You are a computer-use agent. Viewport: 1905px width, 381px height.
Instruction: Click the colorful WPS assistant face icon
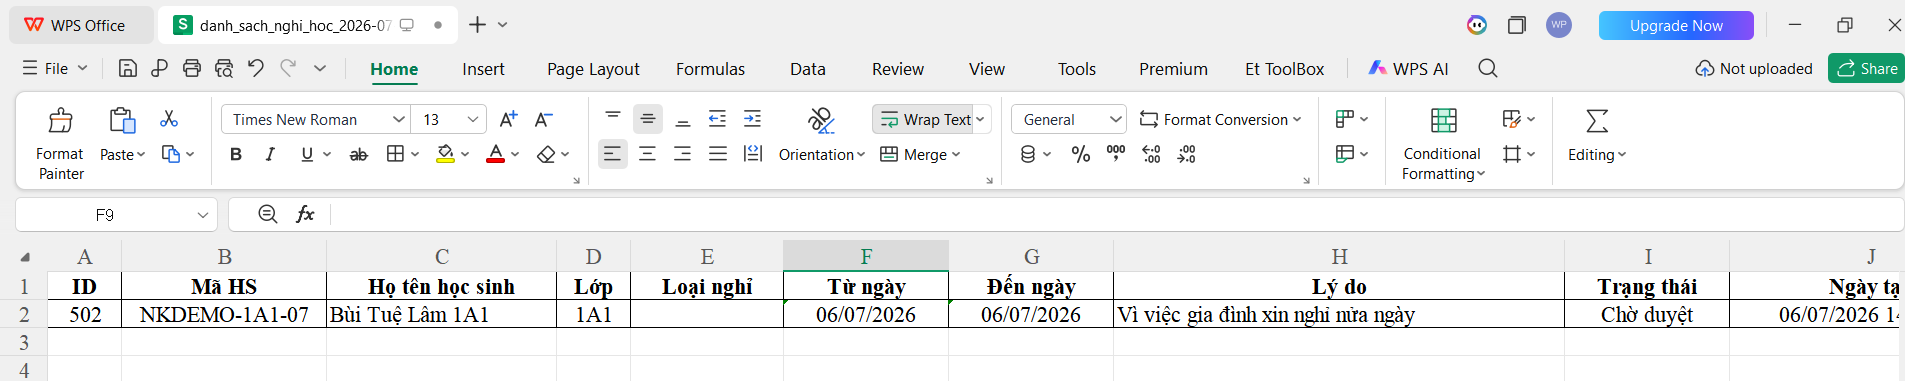click(x=1477, y=25)
